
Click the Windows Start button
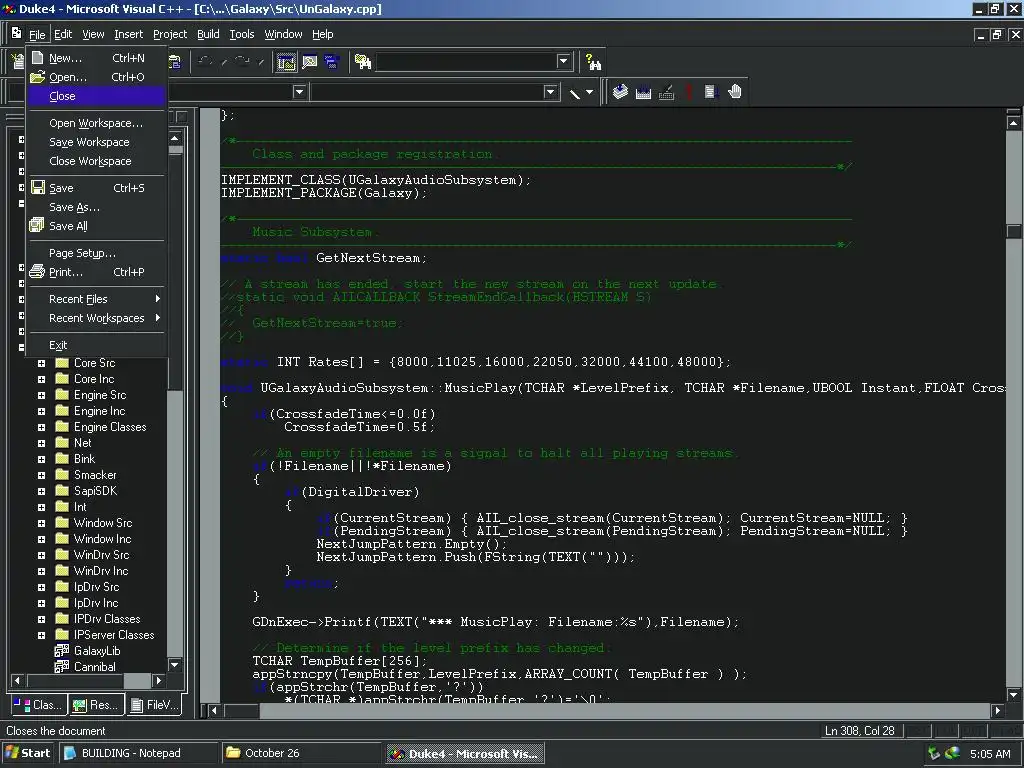pos(28,753)
